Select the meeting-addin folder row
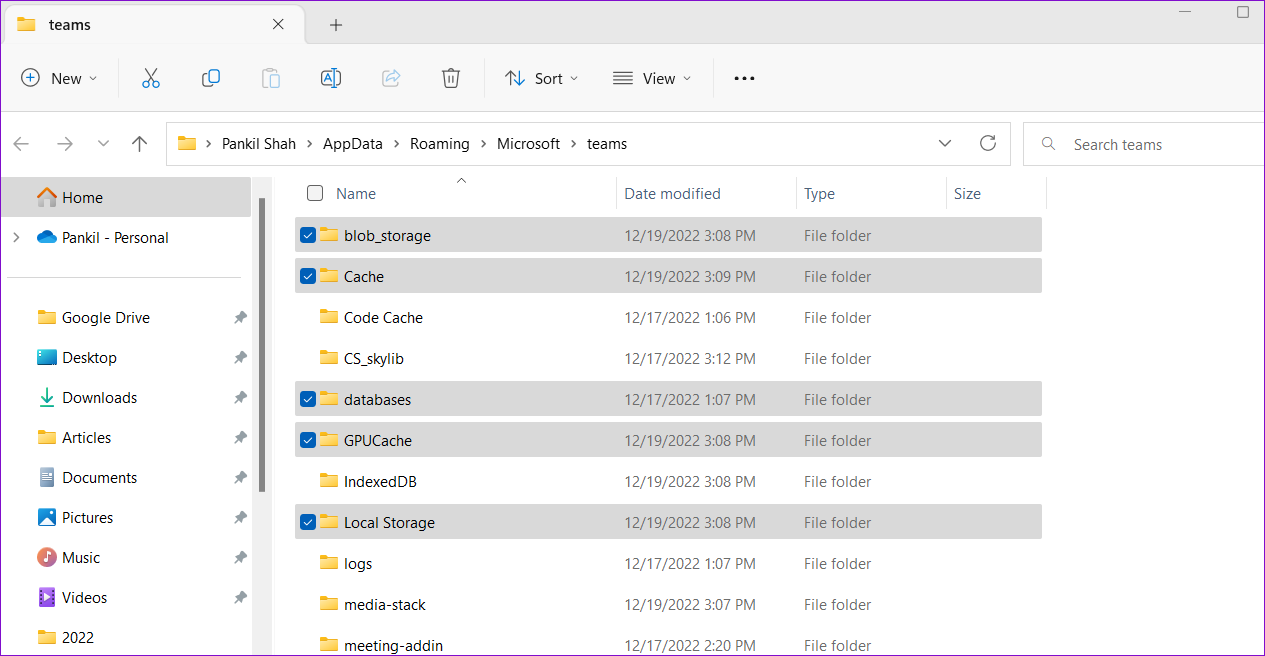The image size is (1265, 656). coord(668,645)
